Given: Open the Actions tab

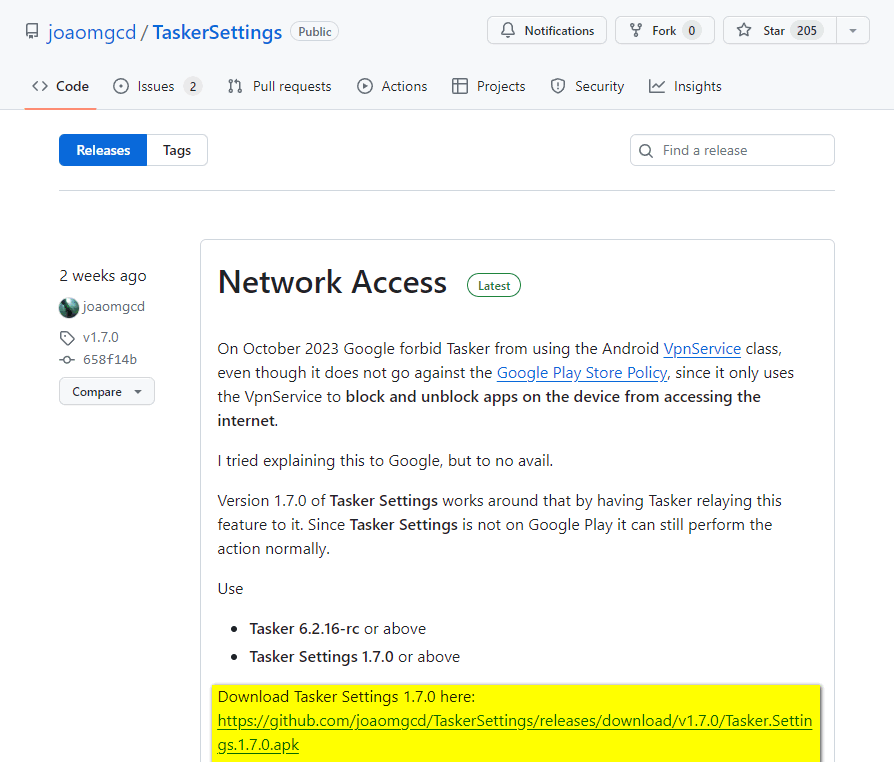Looking at the screenshot, I should [x=392, y=86].
